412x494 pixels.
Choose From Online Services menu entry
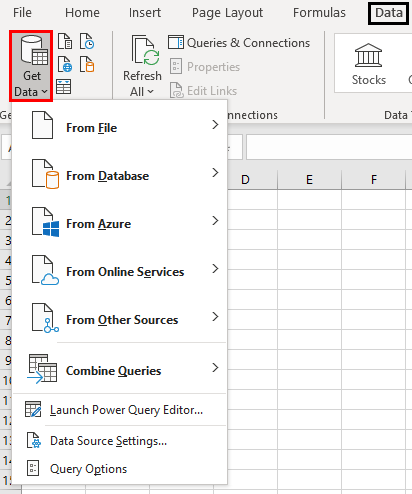click(120, 270)
